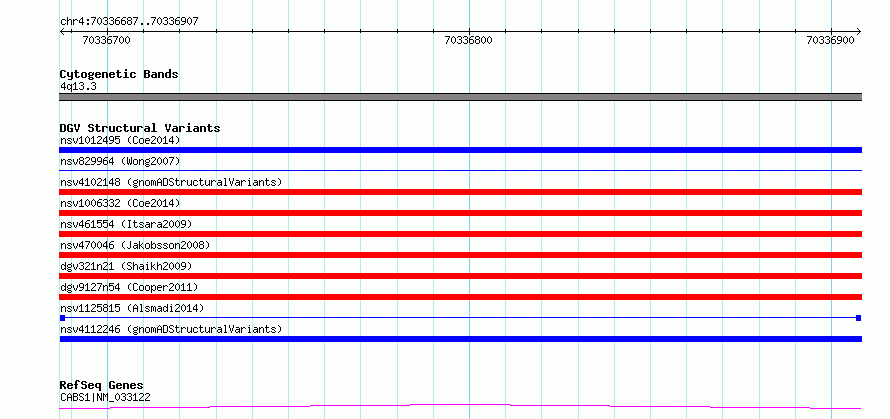890x419 pixels.
Task: Click the 4q13.3 band label
Action: [x=78, y=86]
